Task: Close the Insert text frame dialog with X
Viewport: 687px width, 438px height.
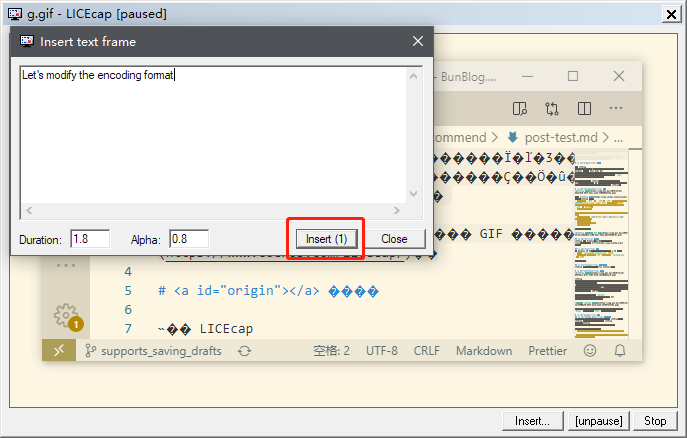Action: pyautogui.click(x=418, y=42)
